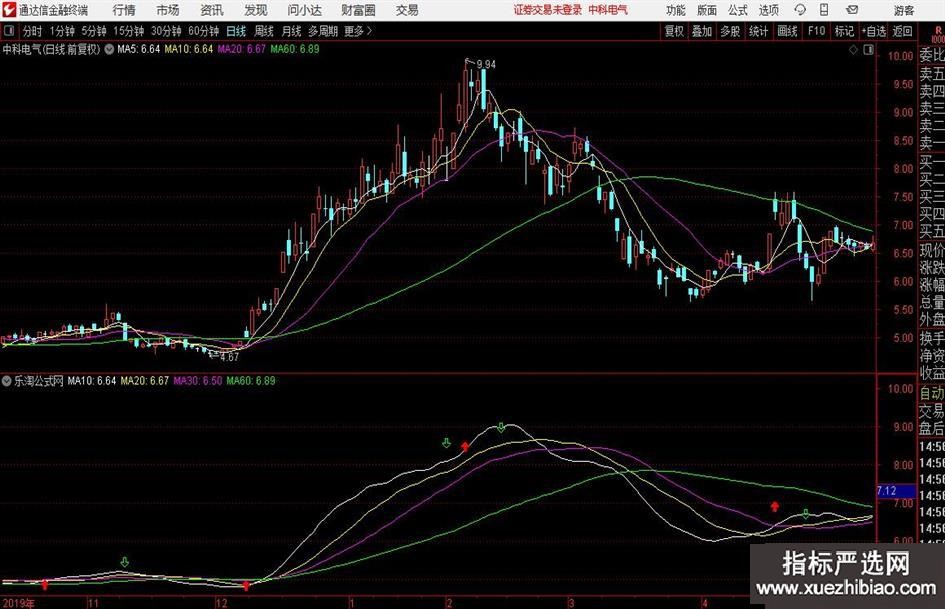Open the 多周期 multi-period view

(x=323, y=31)
